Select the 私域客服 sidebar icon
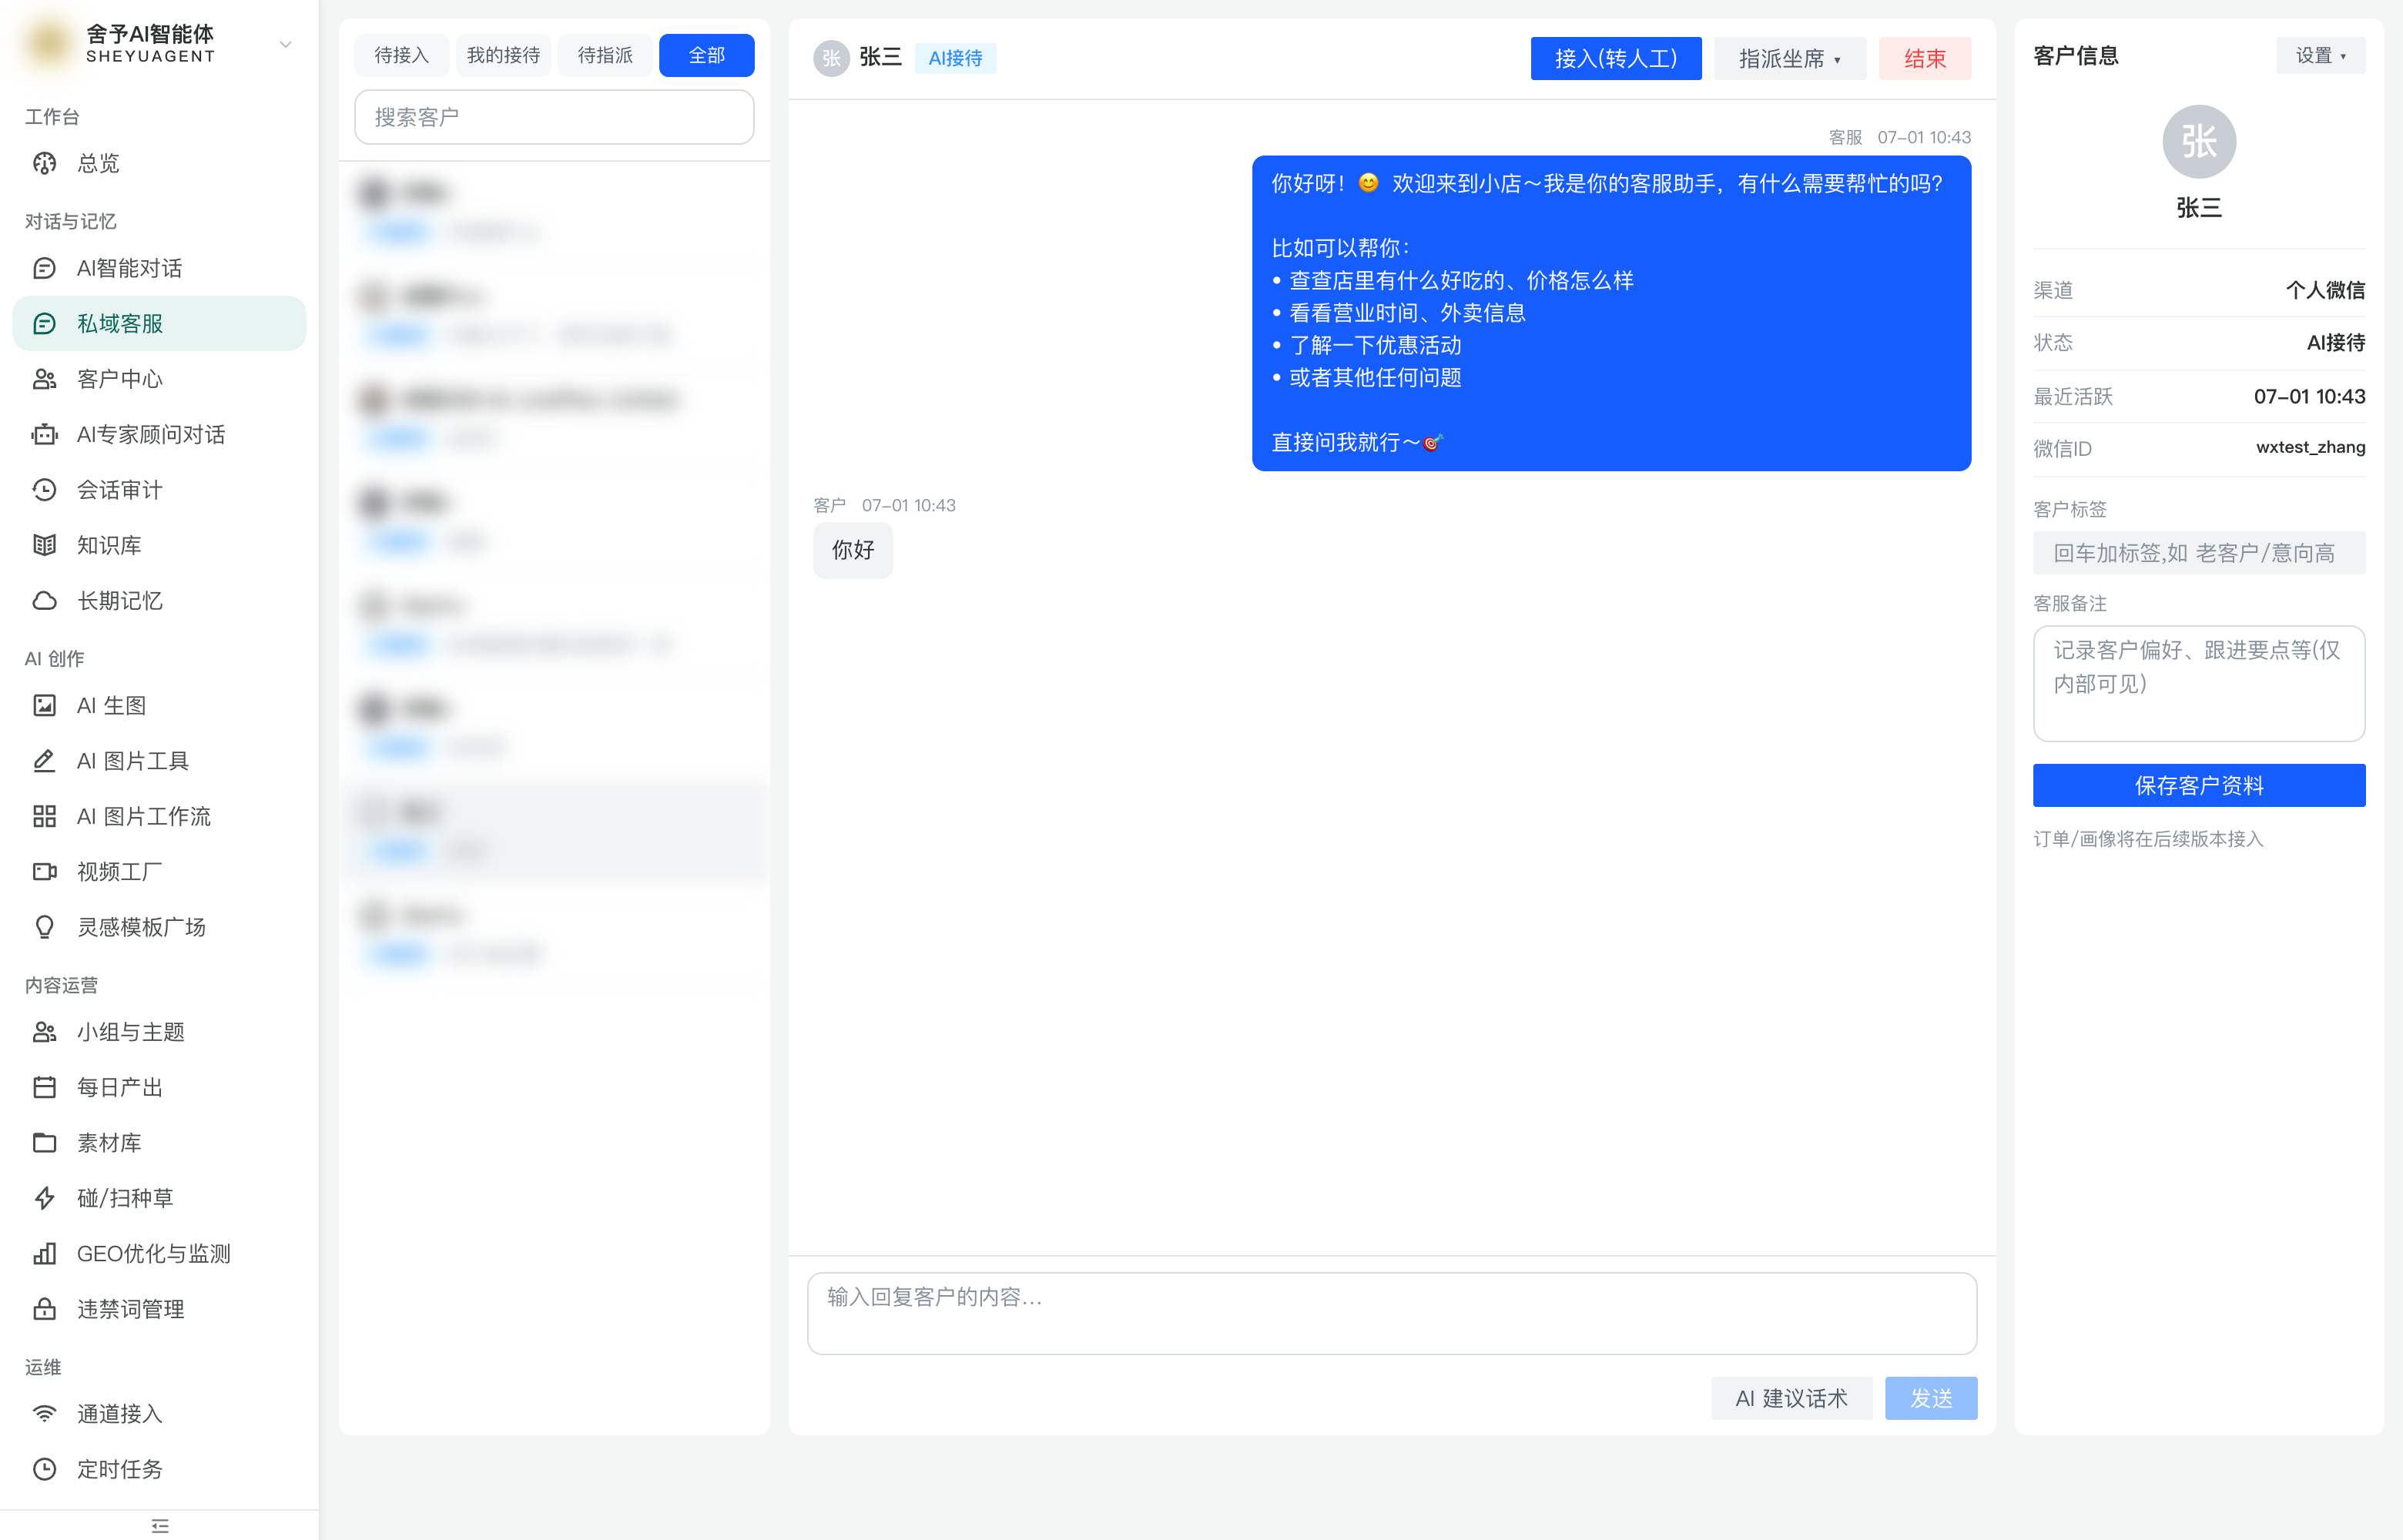This screenshot has height=1540, width=2403. 44,323
